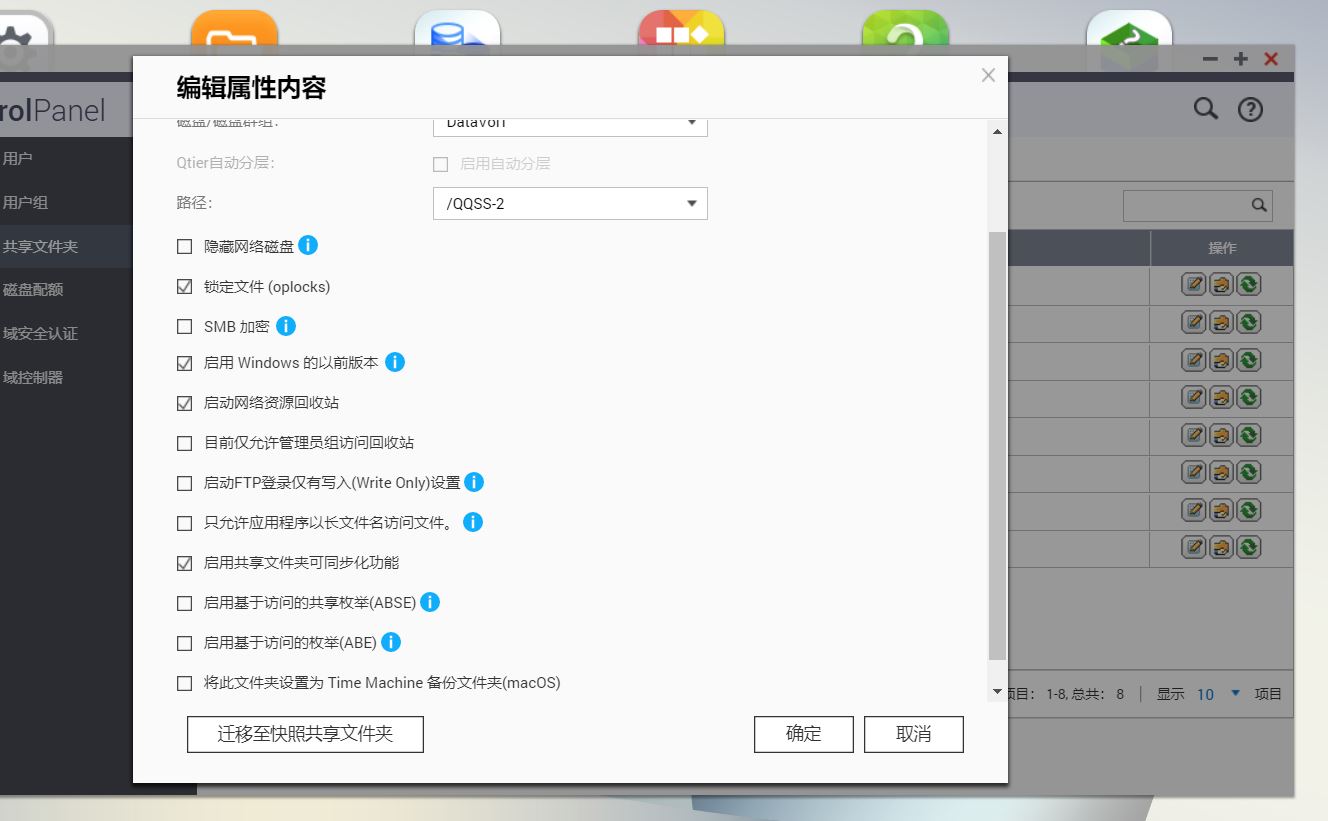Disable 启用 Windows 的以前版本 checkbox
1328x821 pixels.
pyautogui.click(x=184, y=363)
